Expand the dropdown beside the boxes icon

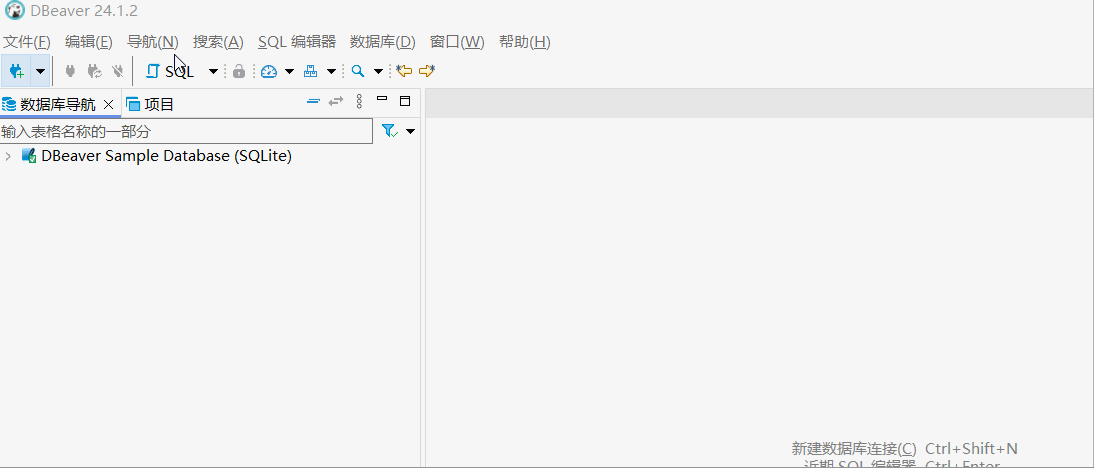click(x=331, y=71)
